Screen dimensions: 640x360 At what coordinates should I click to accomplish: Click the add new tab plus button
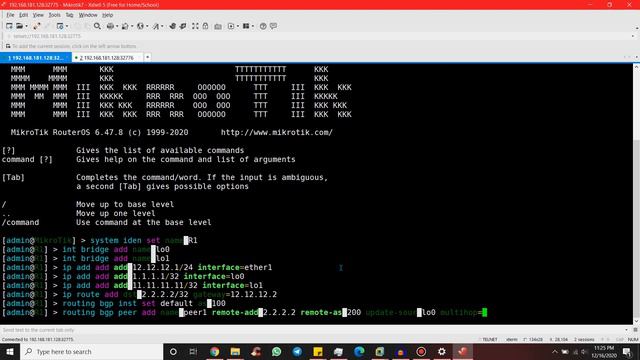[x=147, y=57]
